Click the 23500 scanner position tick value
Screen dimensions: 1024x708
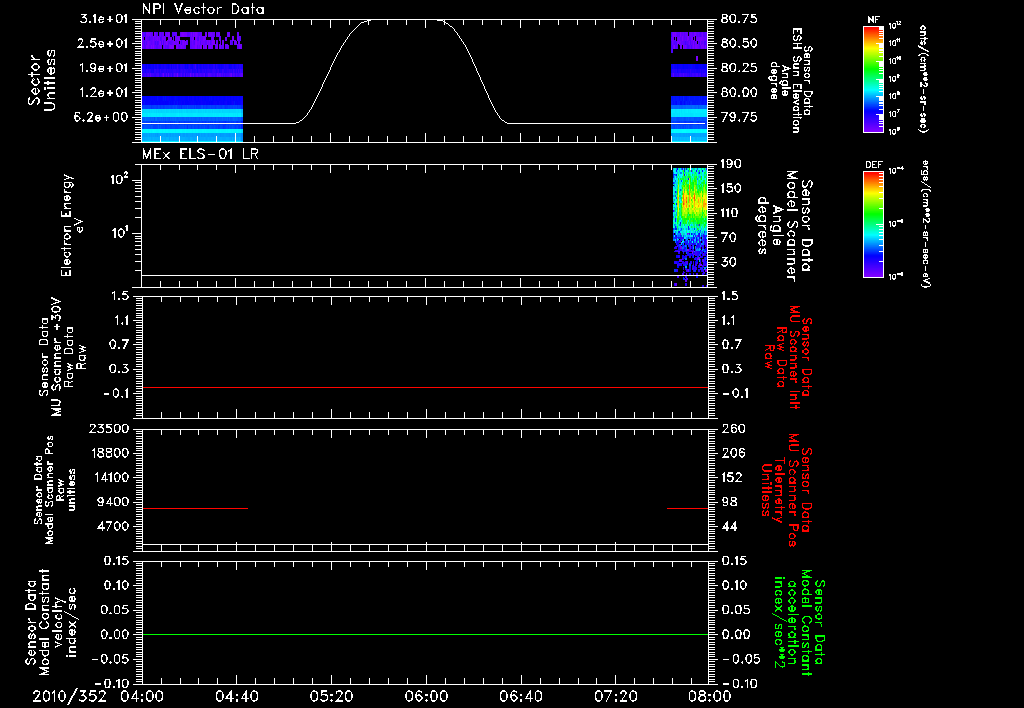[109, 428]
